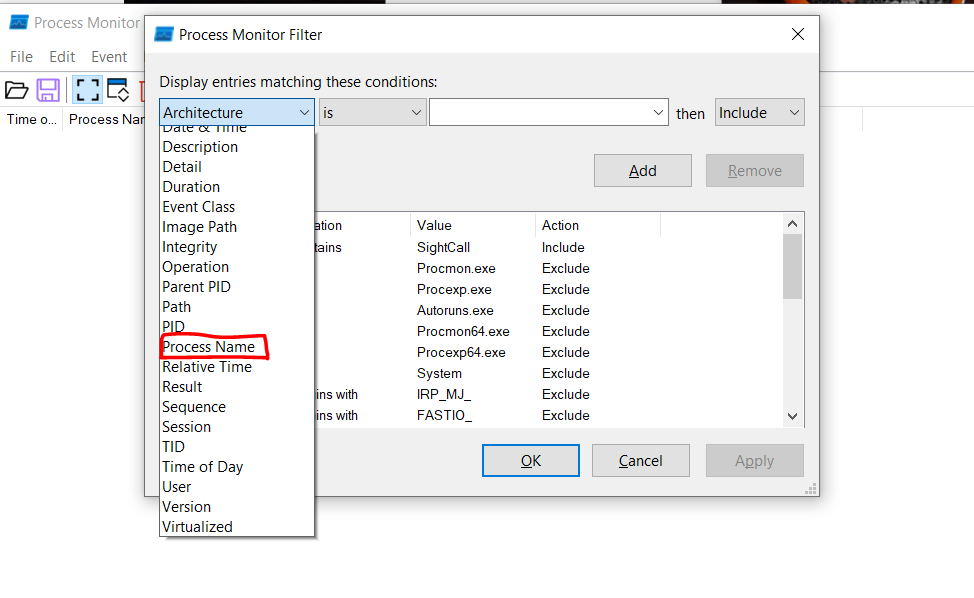Screen dimensions: 974x598
Task: Select Version in the list
Action: pos(237,507)
